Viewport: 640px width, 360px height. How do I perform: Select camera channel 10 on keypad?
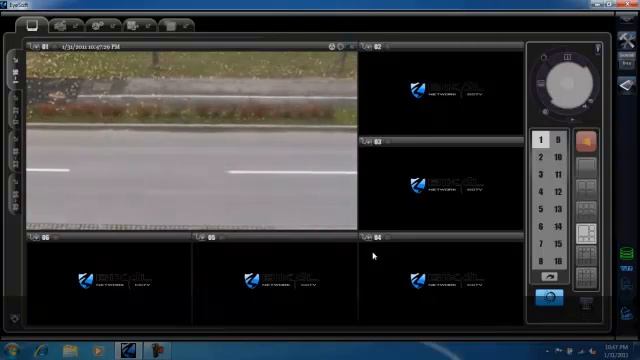(x=558, y=157)
